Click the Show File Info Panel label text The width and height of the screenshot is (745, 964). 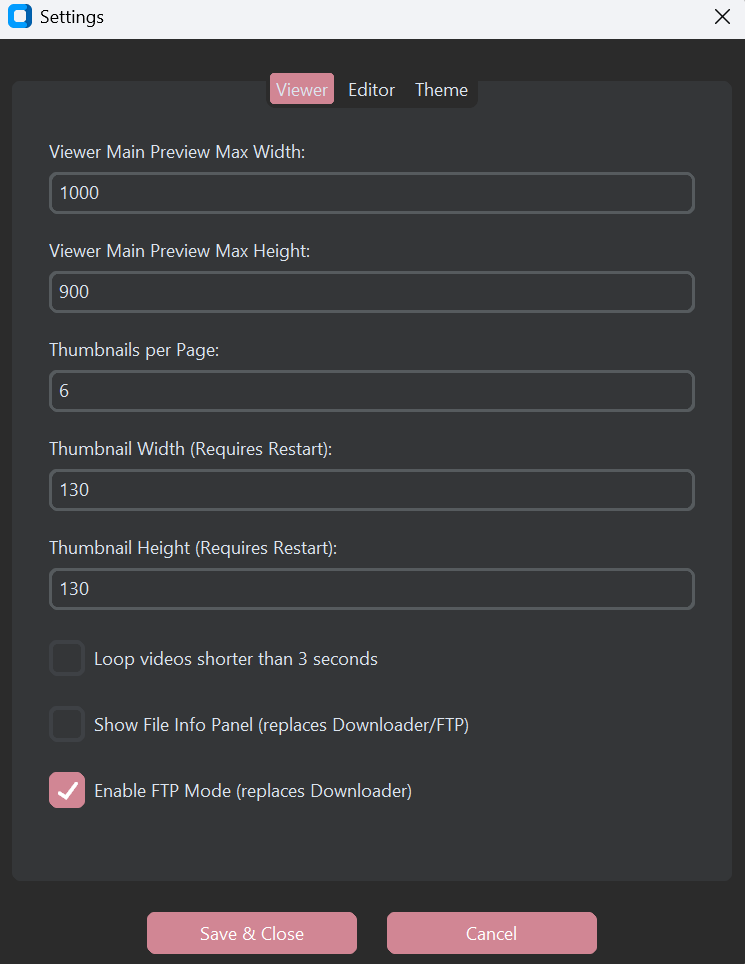[282, 725]
